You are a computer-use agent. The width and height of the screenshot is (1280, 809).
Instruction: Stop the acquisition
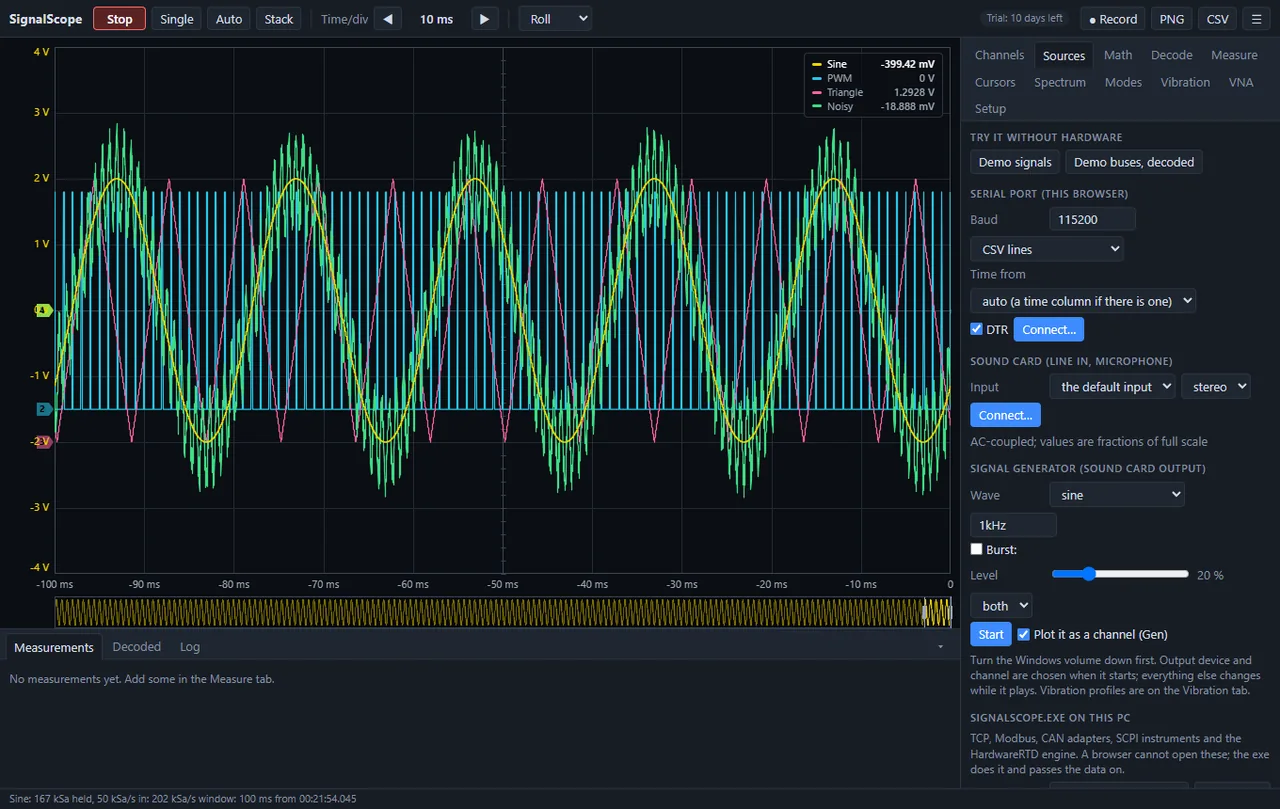click(119, 19)
